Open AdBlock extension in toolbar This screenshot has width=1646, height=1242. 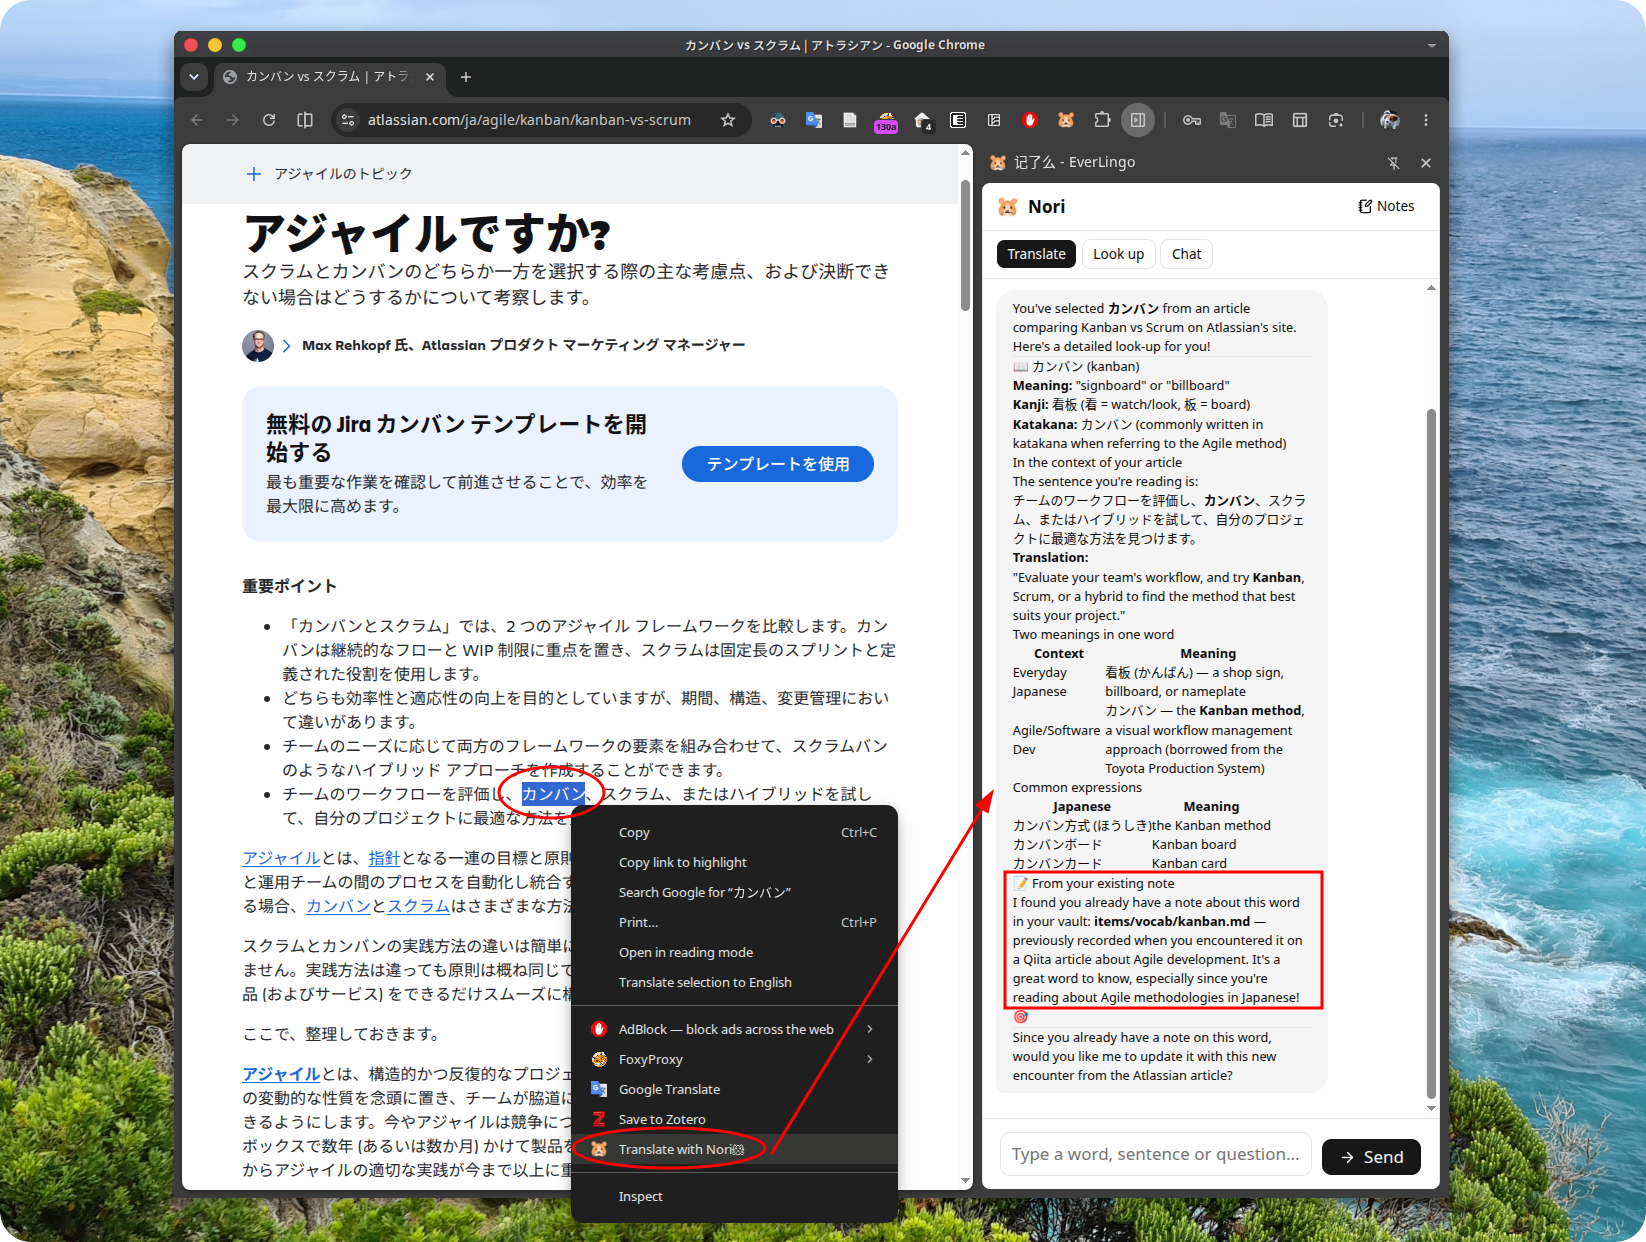(1030, 120)
